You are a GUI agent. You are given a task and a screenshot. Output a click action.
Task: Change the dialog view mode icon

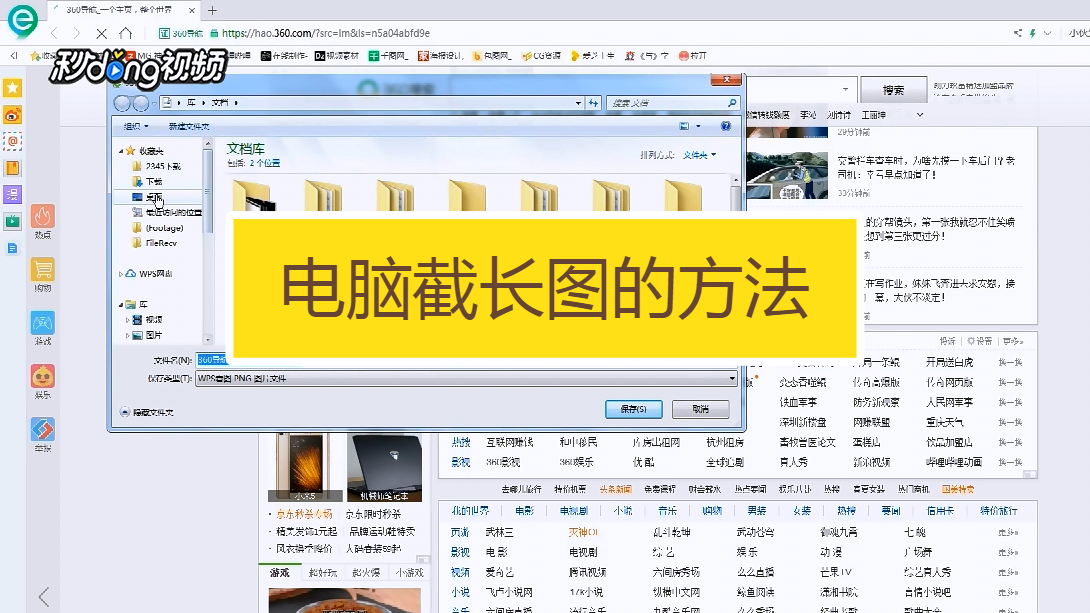coord(684,126)
